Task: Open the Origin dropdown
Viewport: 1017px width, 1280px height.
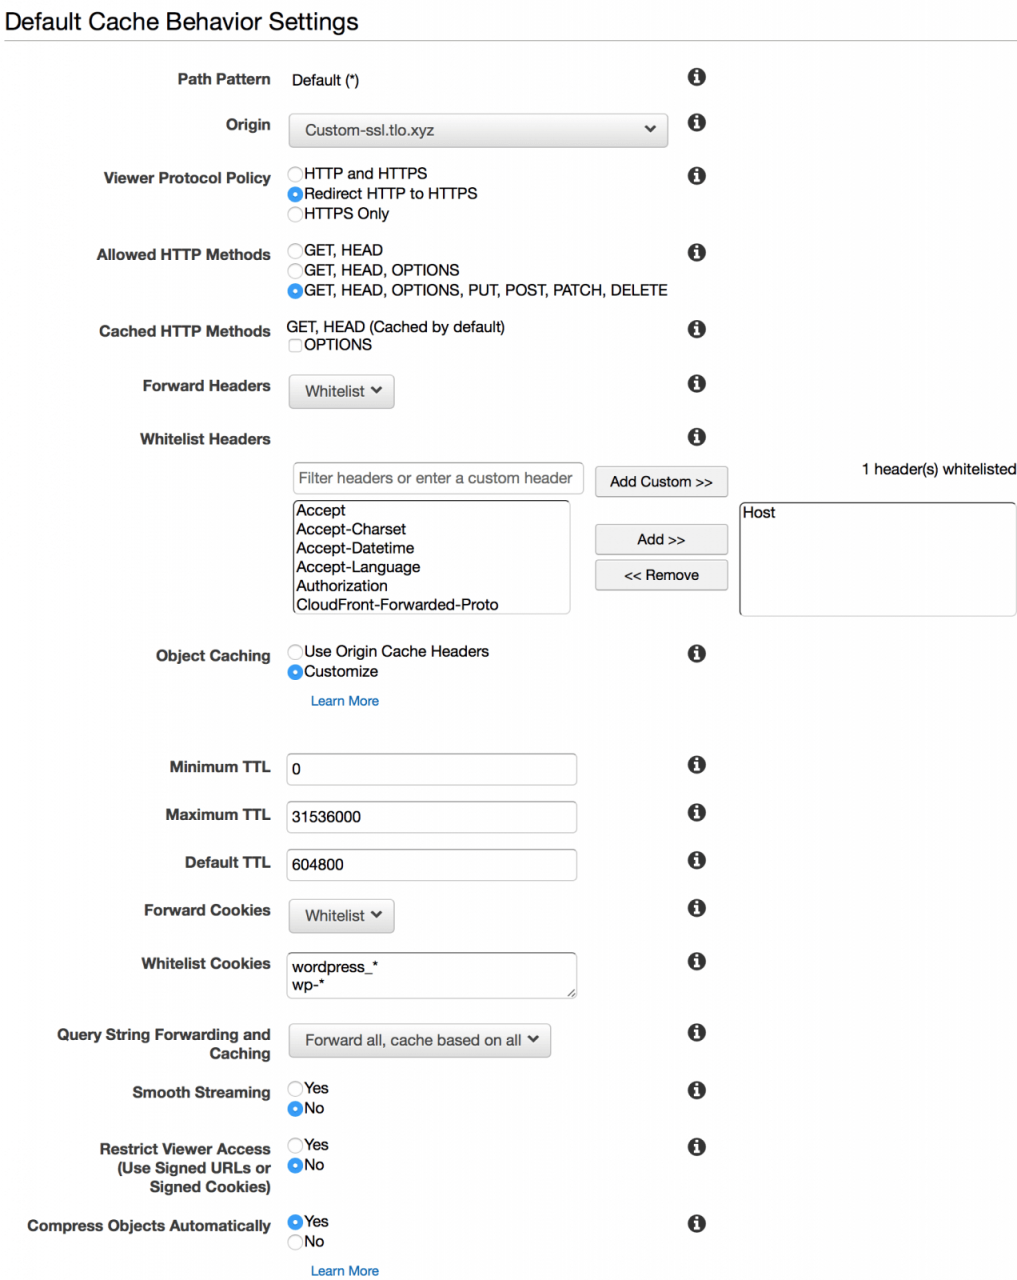Action: [x=478, y=130]
